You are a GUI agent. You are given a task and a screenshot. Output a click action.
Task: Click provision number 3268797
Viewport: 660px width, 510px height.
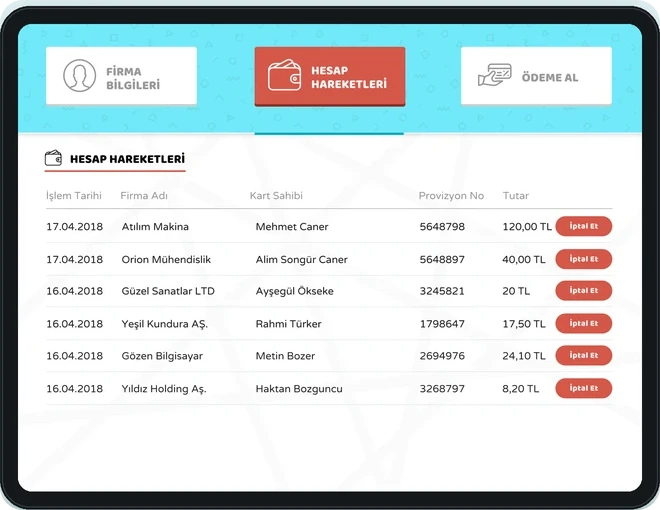442,389
